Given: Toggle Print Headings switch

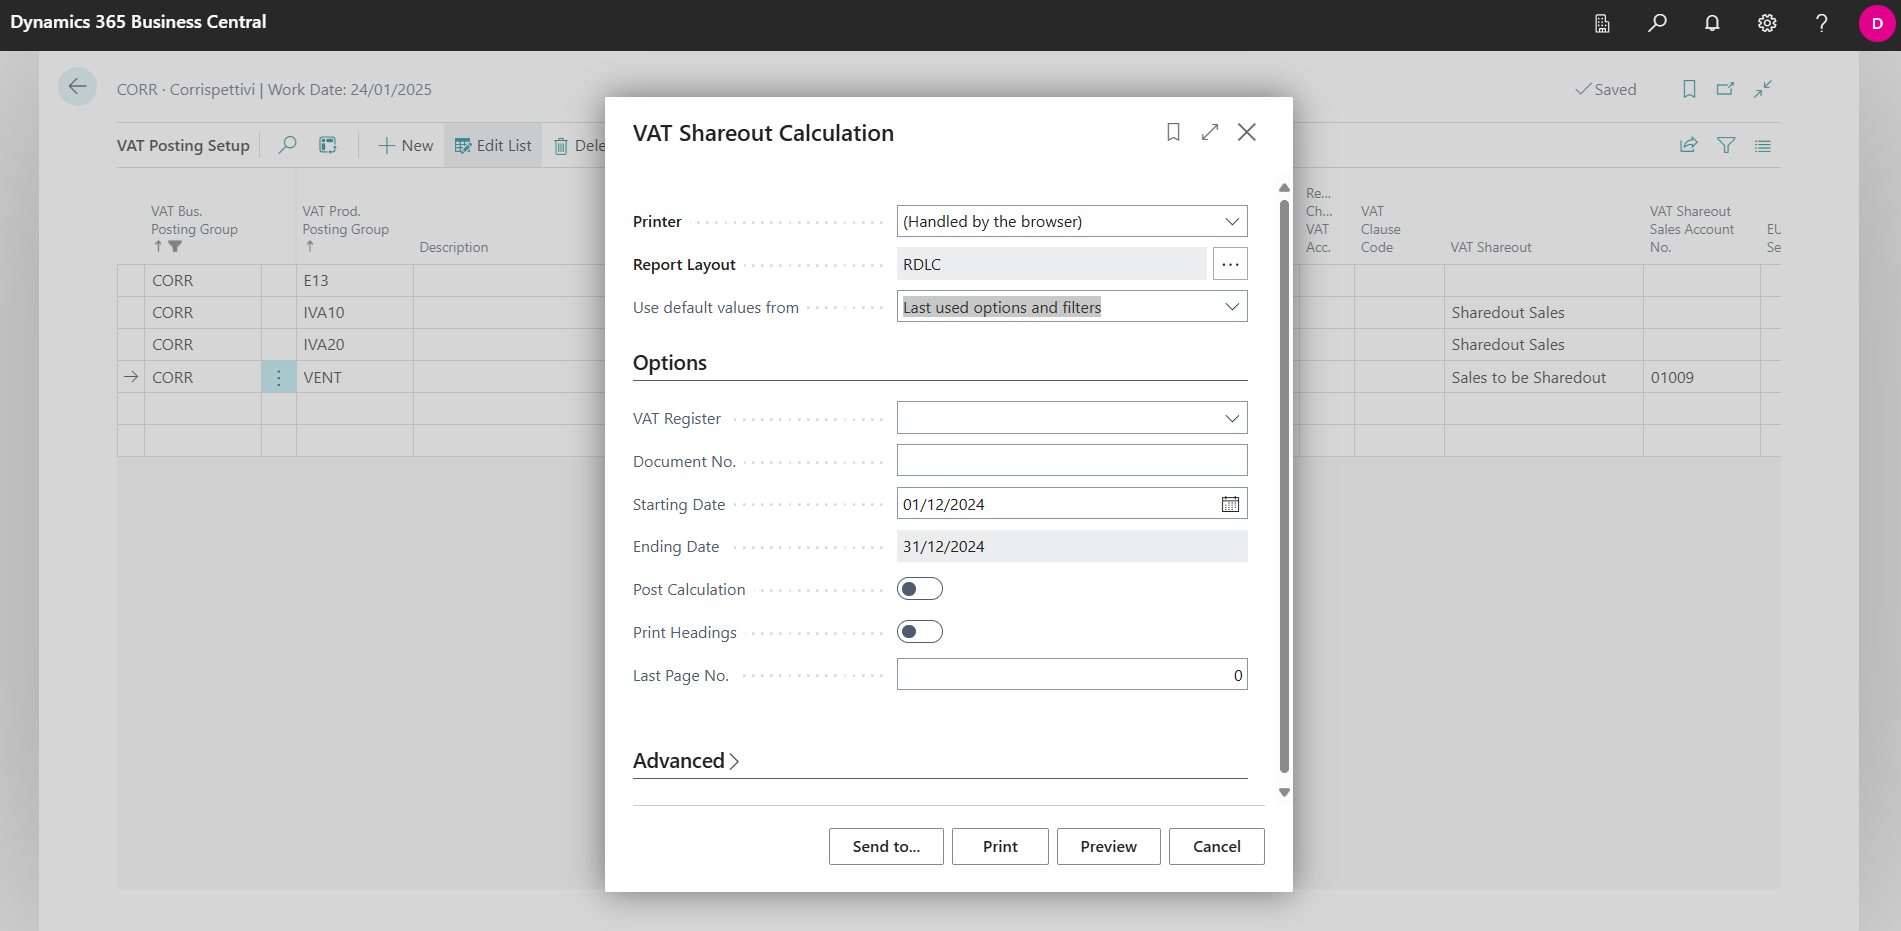Looking at the screenshot, I should 920,632.
